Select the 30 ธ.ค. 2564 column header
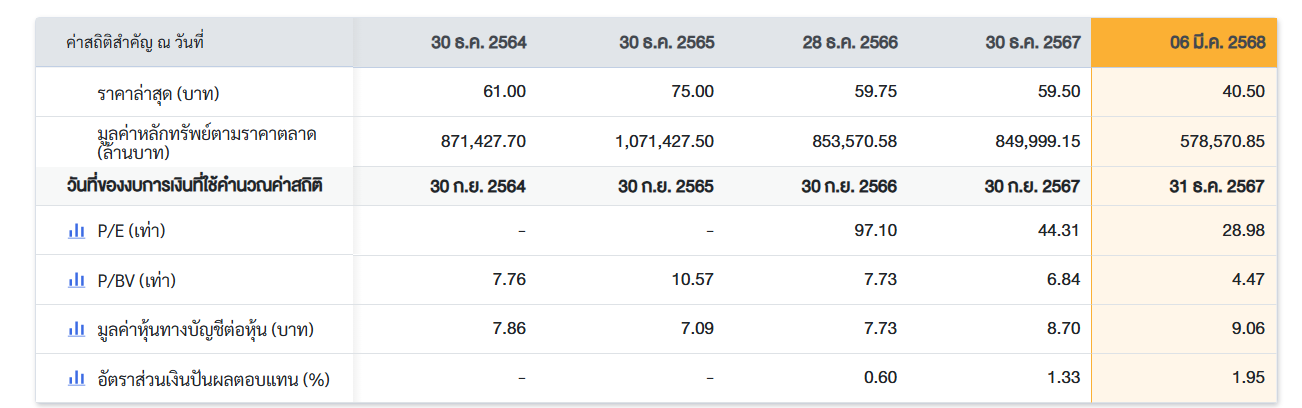The image size is (1302, 408). pos(478,43)
